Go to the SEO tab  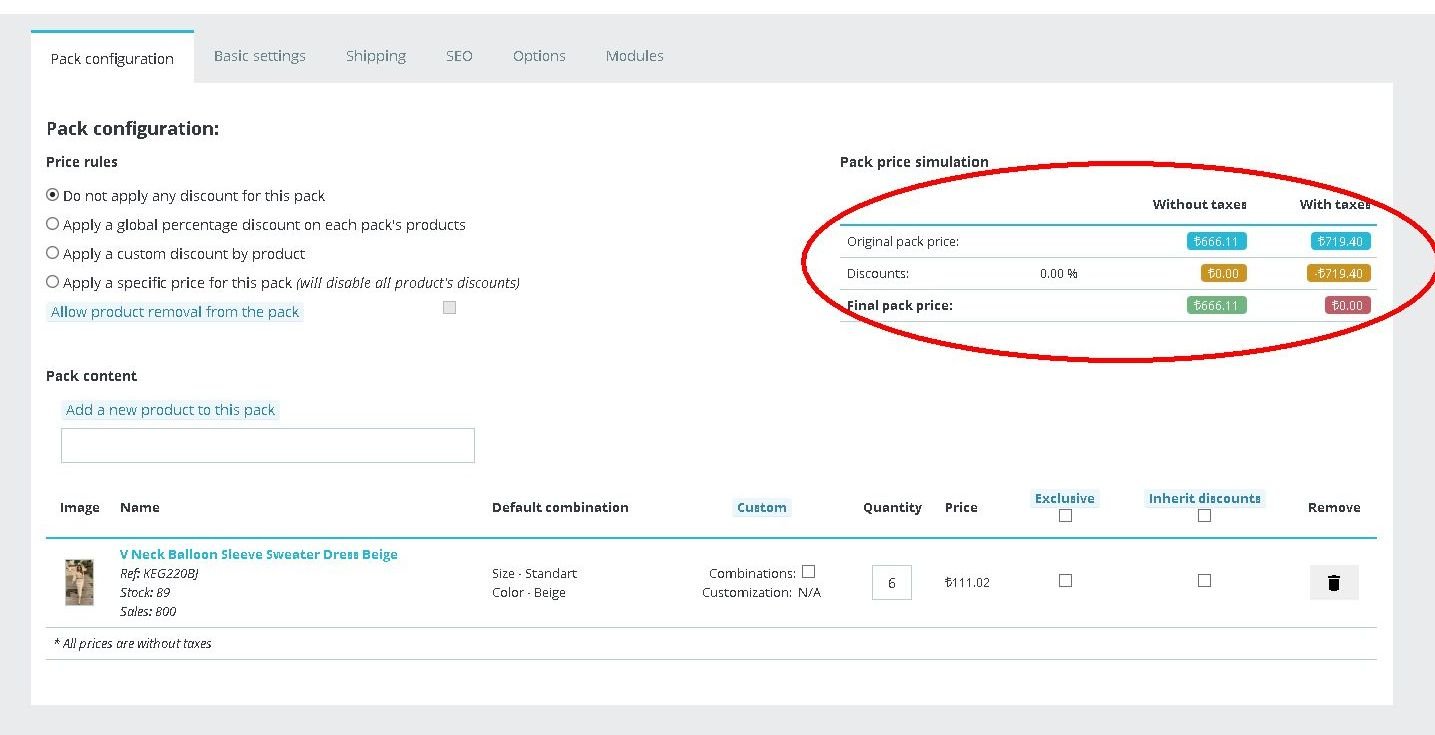pyautogui.click(x=459, y=56)
